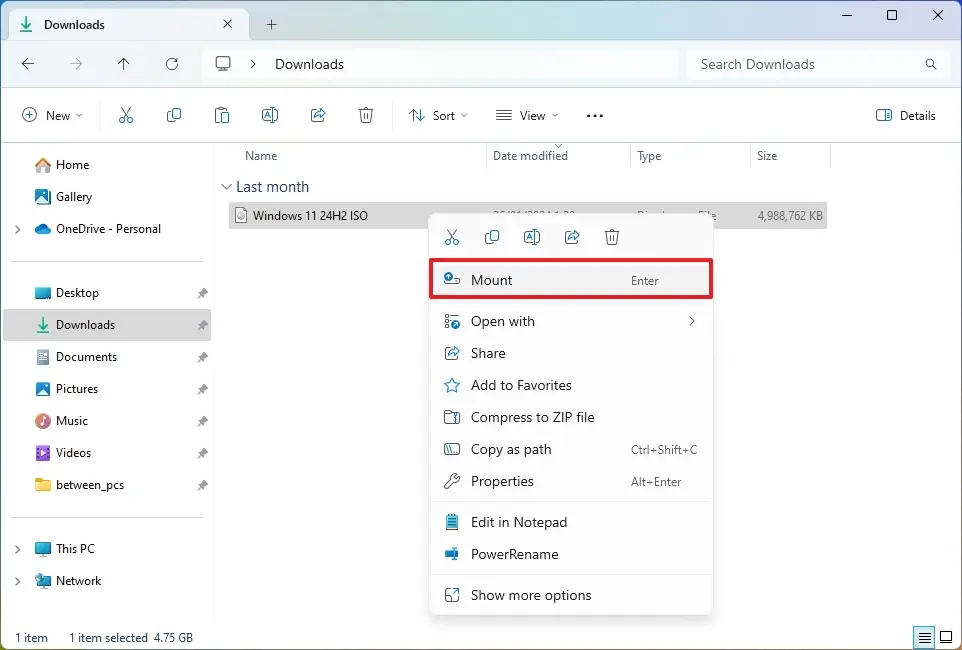Toggle the Details pane button
Screen dimensions: 962x650
[905, 116]
